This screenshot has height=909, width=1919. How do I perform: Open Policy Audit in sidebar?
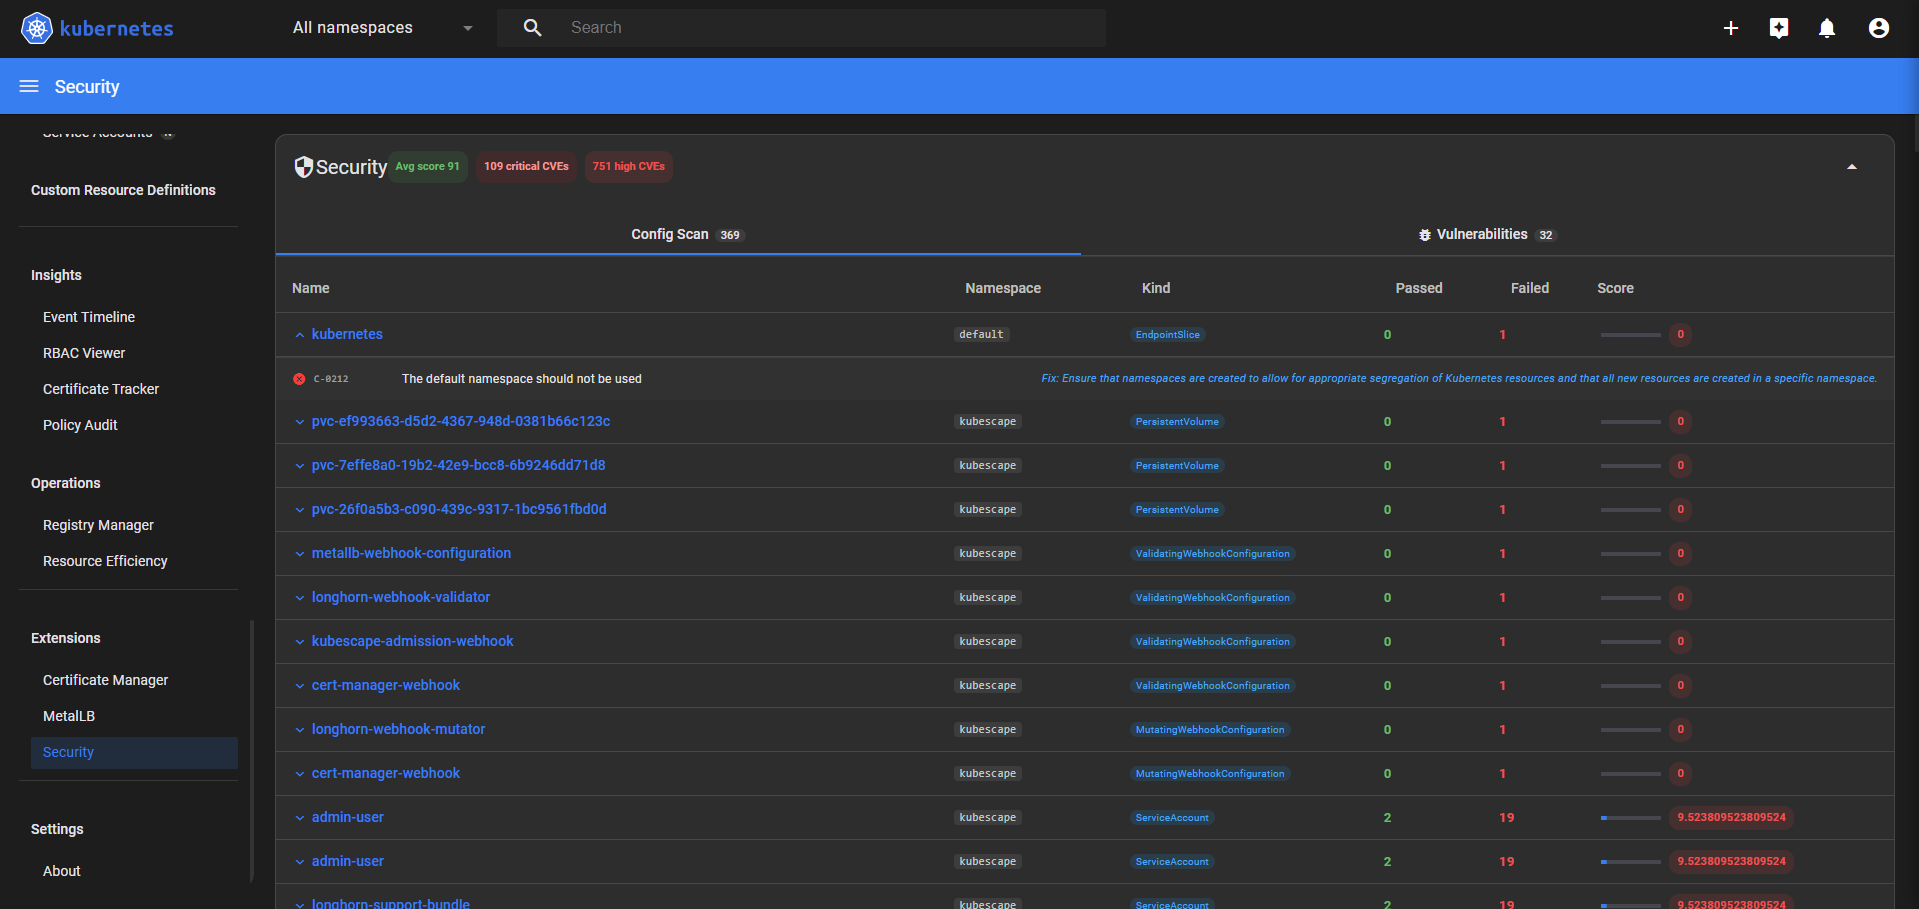80,425
